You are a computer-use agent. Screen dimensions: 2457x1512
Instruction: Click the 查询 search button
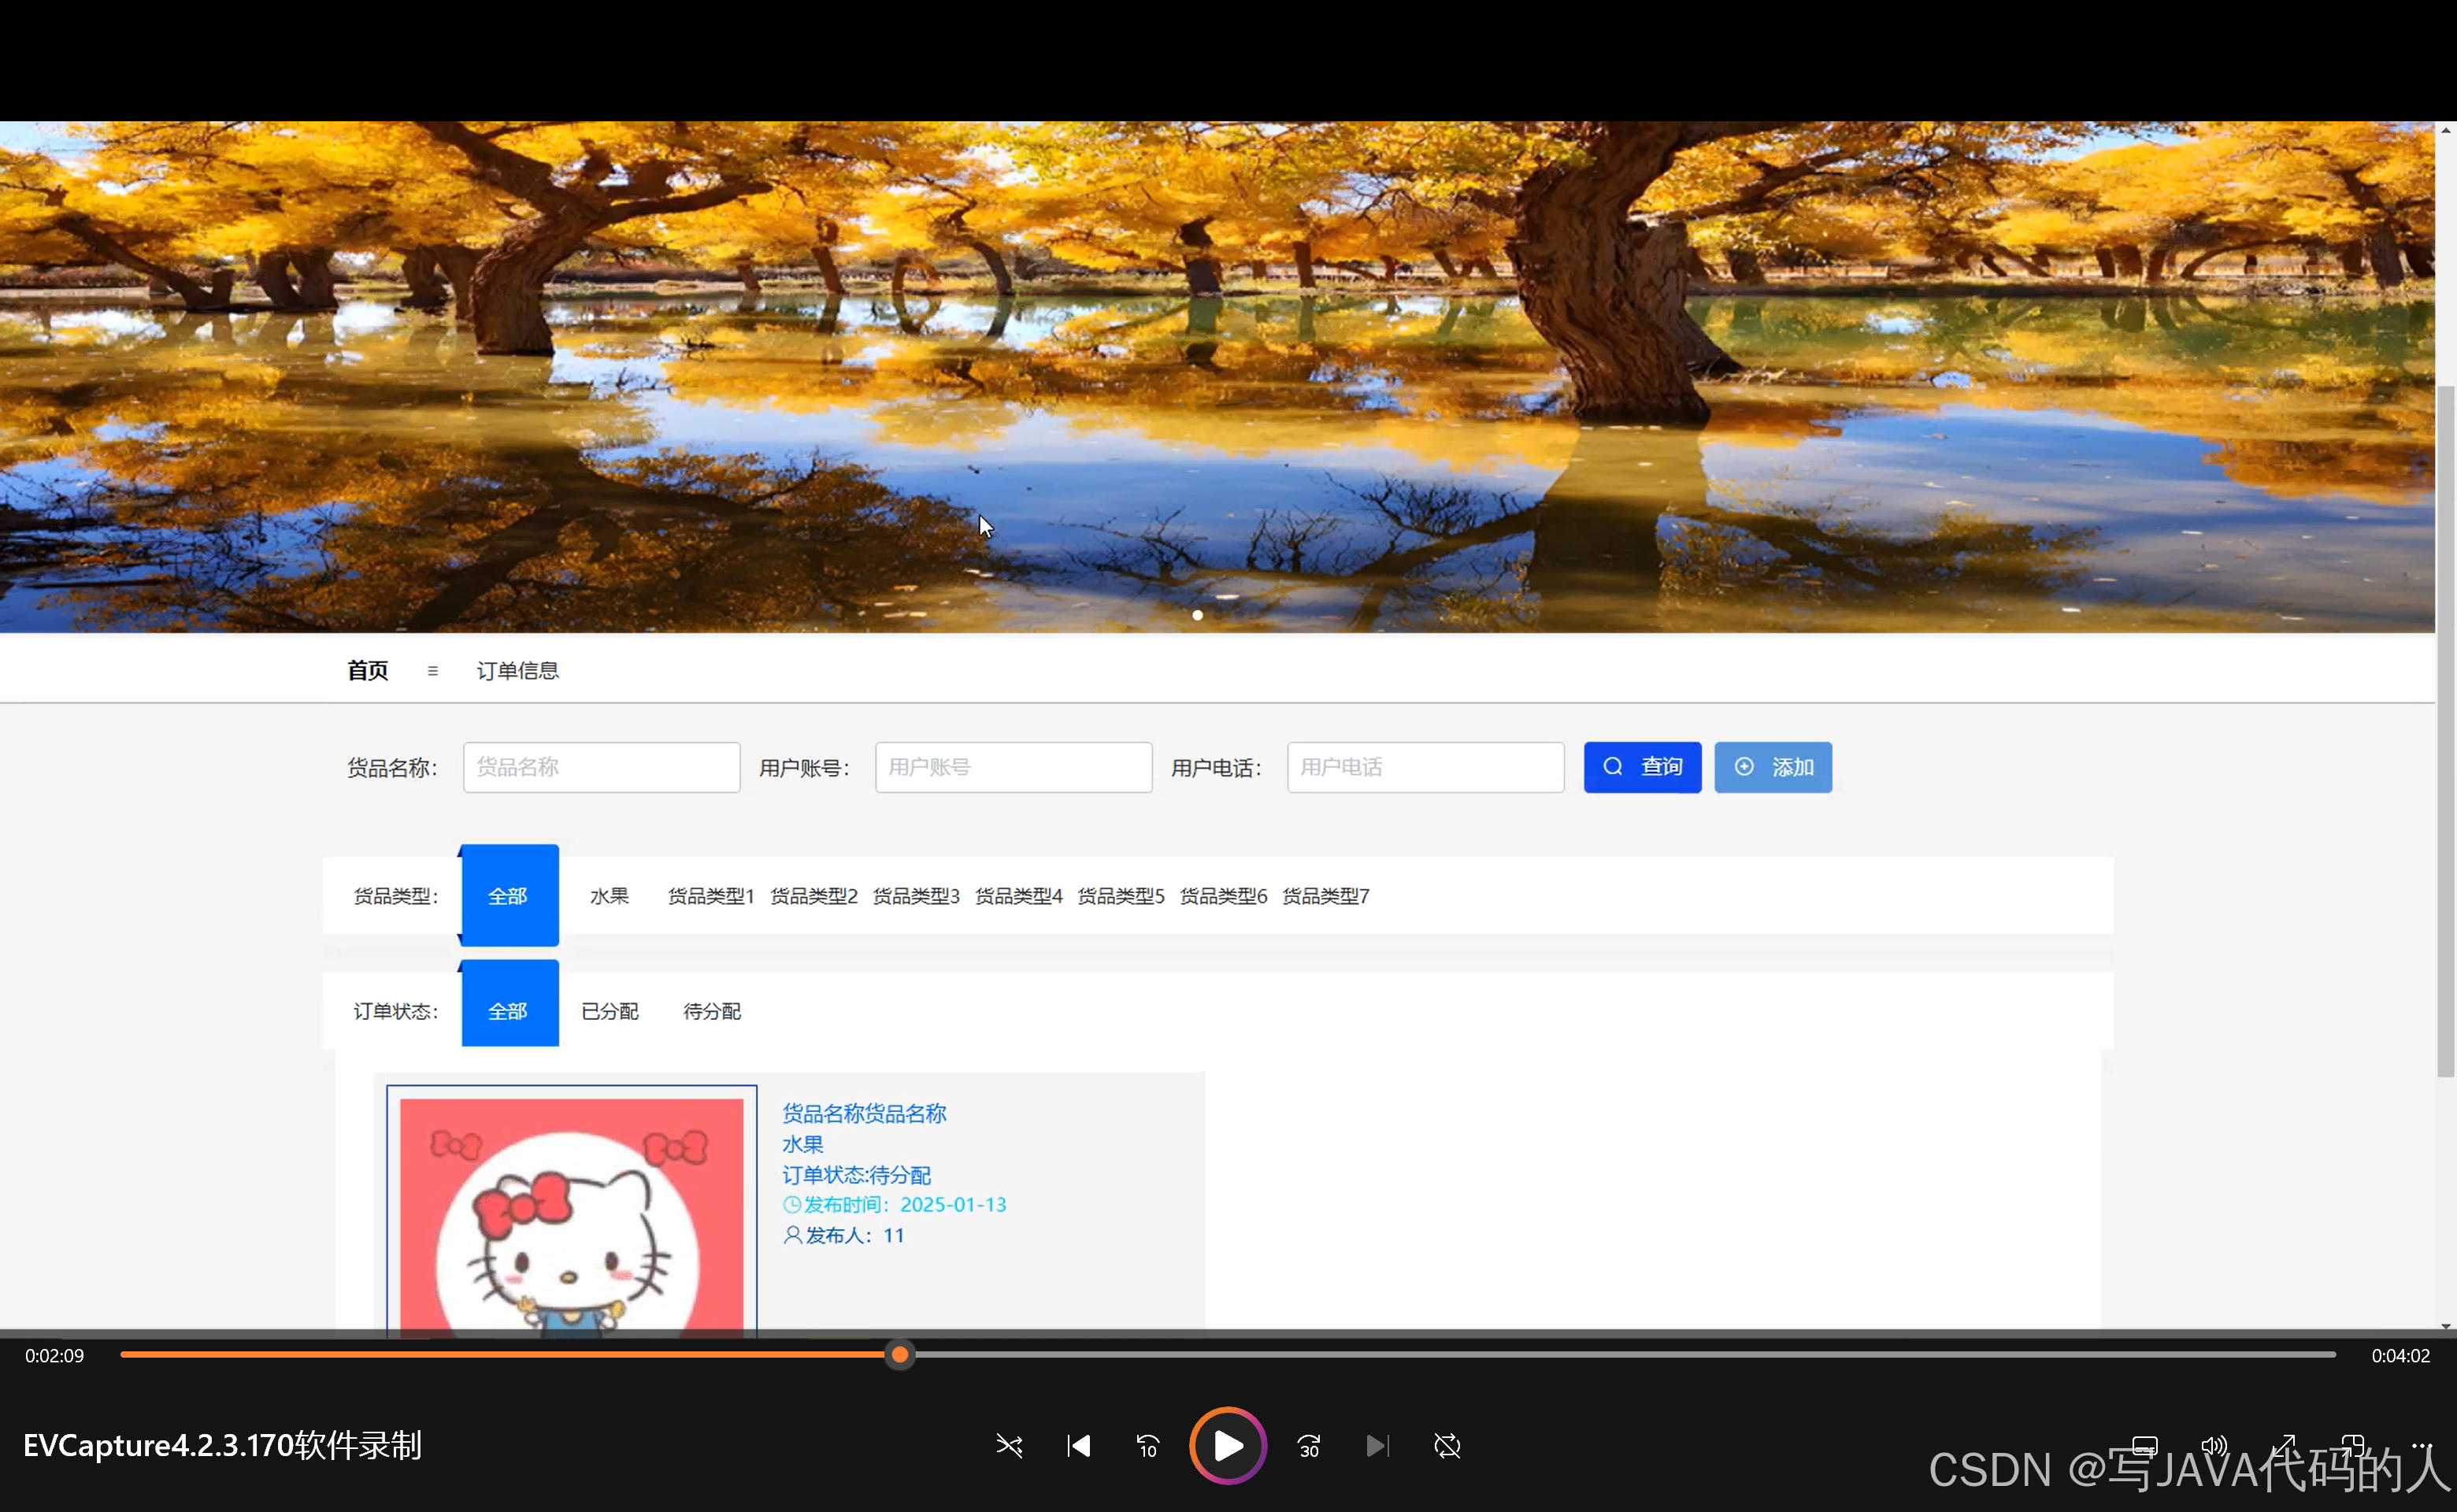[x=1642, y=767]
